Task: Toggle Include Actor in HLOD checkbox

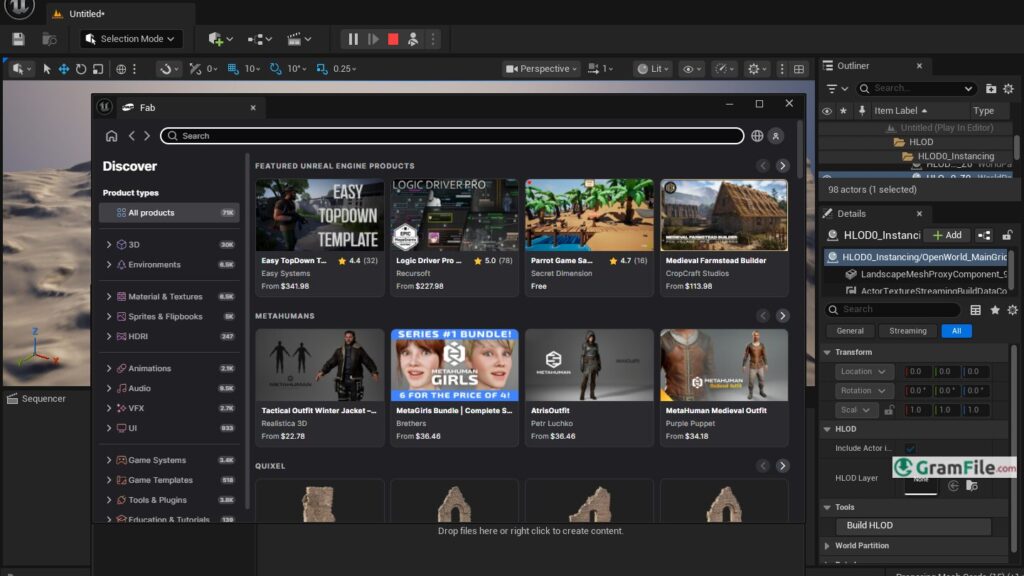Action: [x=910, y=449]
